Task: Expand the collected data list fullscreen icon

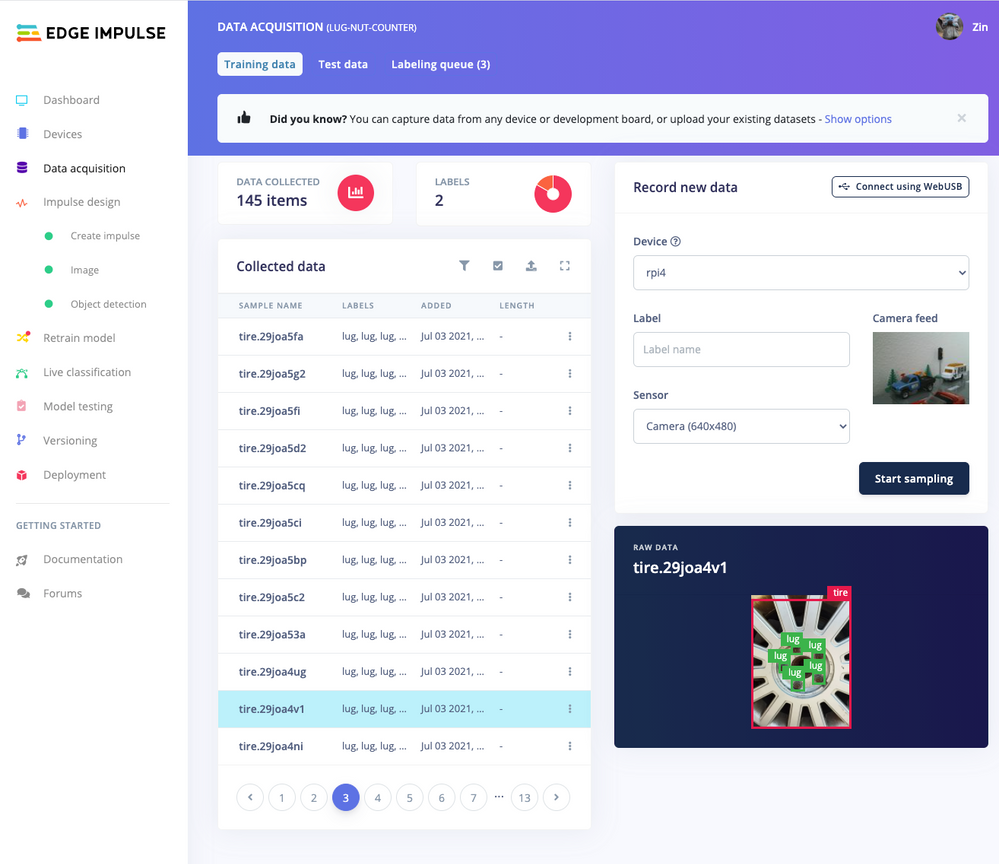Action: [x=564, y=266]
